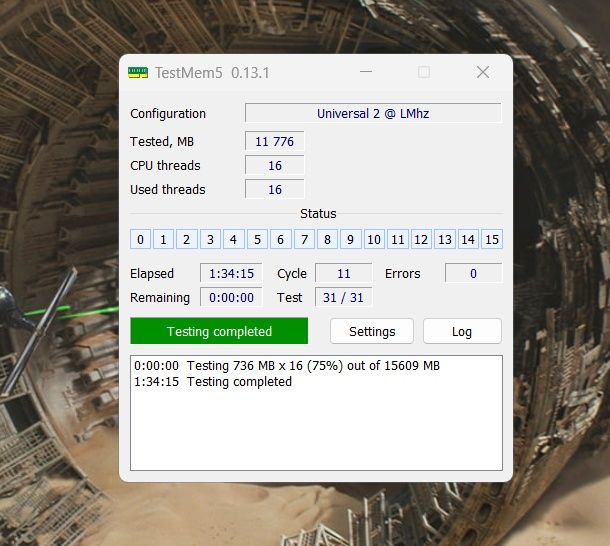Image resolution: width=610 pixels, height=546 pixels.
Task: Select thread status box 15
Action: [492, 239]
